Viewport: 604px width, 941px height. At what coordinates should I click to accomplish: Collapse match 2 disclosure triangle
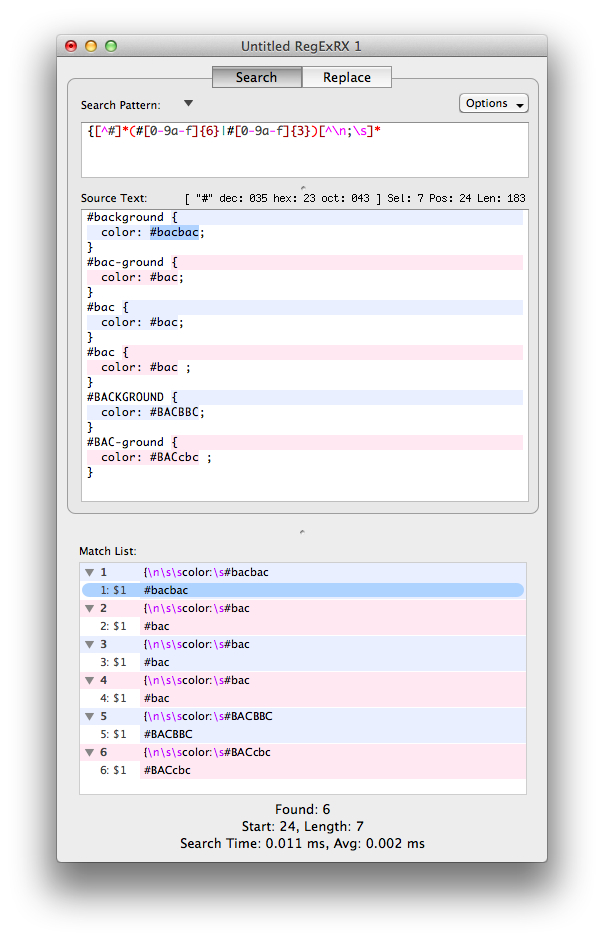(x=89, y=609)
